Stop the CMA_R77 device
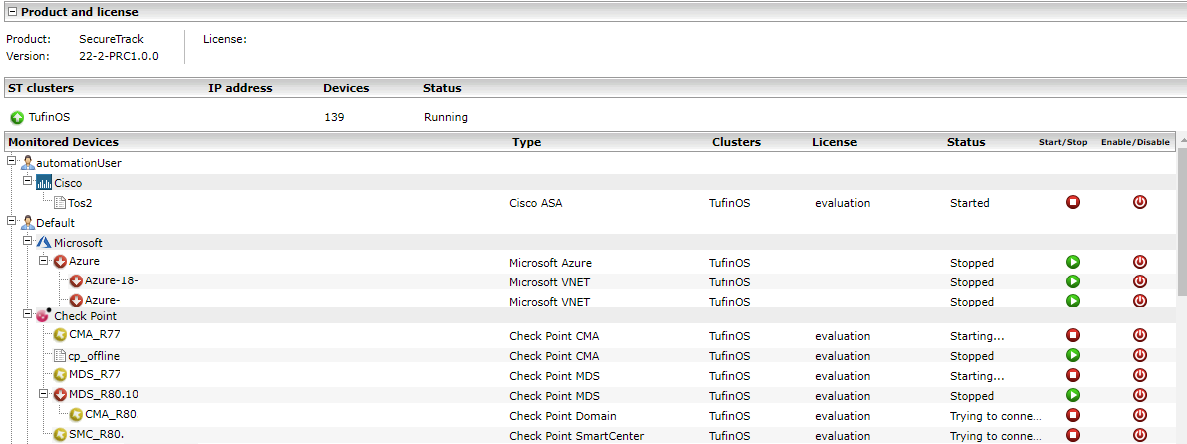The height and width of the screenshot is (444, 1187). click(x=1072, y=335)
